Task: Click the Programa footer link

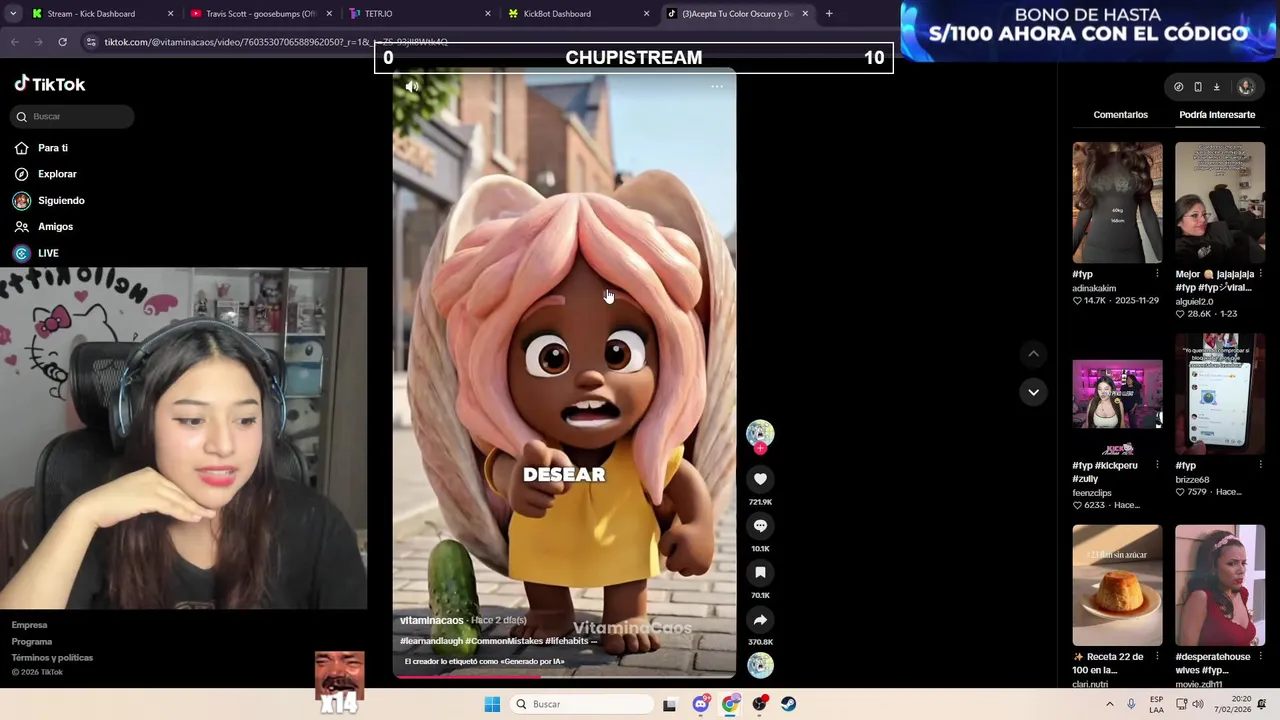Action: point(32,642)
